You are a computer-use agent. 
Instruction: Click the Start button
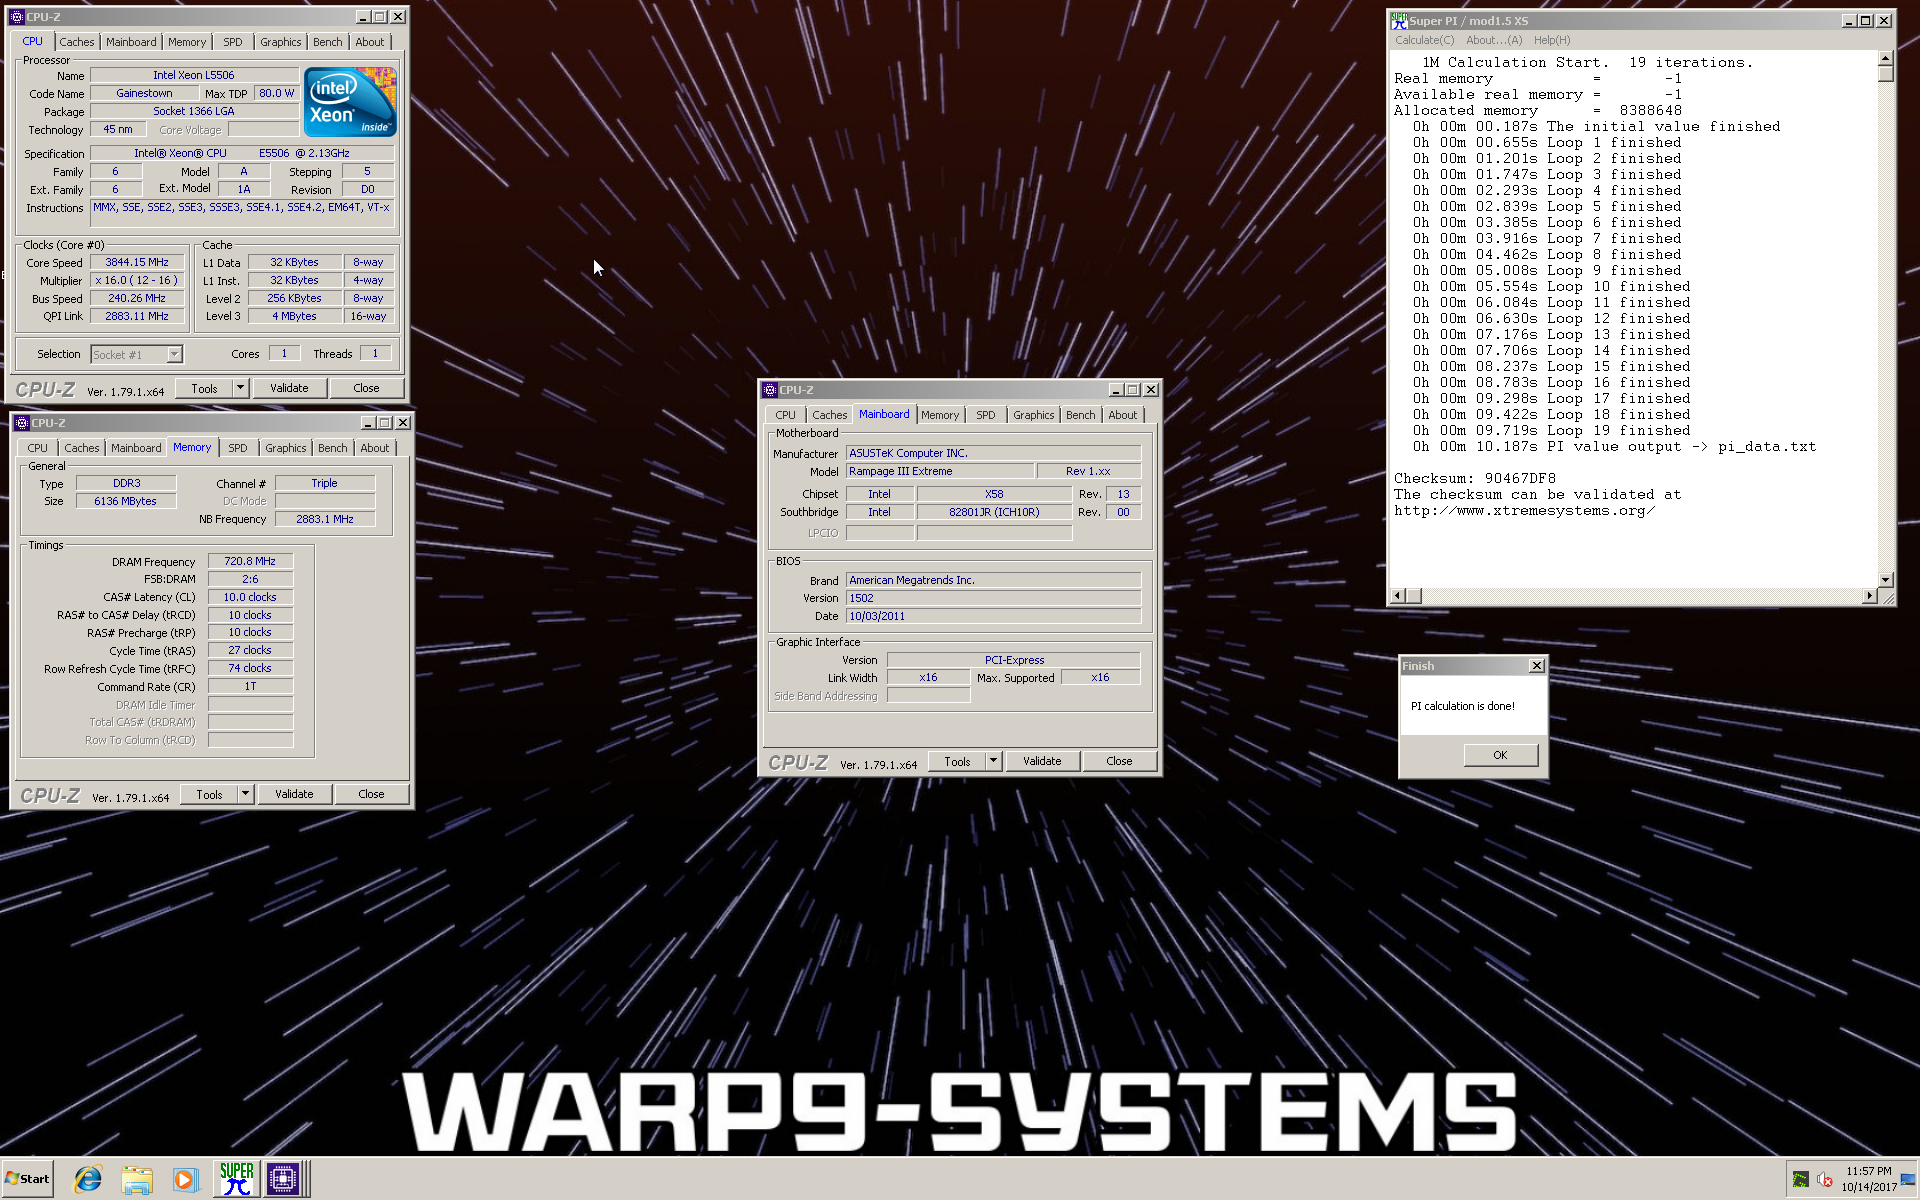tap(28, 1179)
